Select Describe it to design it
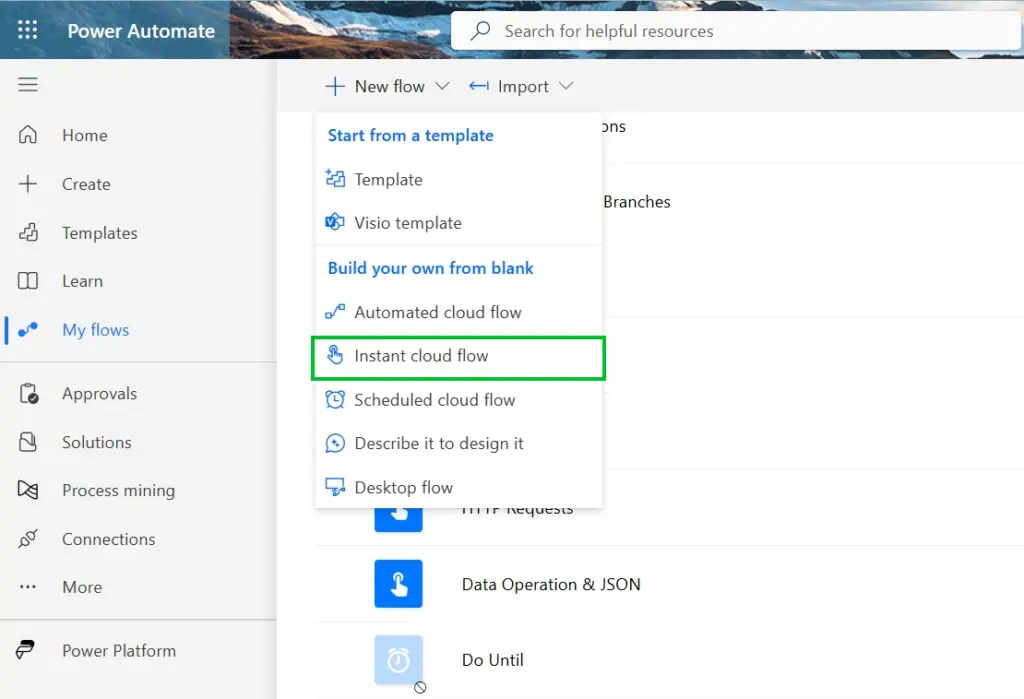Image resolution: width=1024 pixels, height=699 pixels. point(458,444)
